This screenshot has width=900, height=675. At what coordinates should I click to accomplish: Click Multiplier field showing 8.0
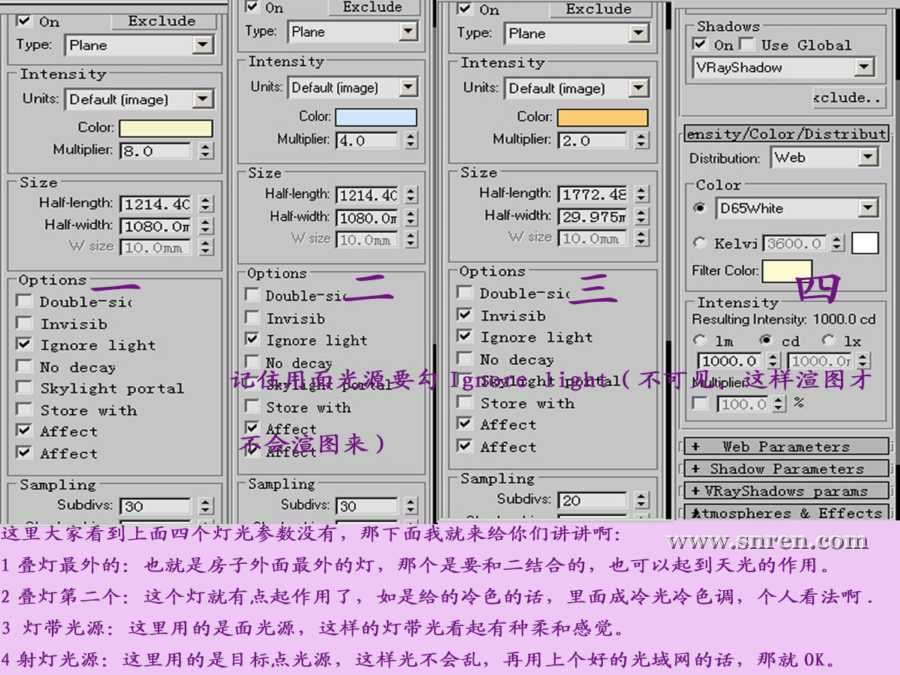click(155, 151)
